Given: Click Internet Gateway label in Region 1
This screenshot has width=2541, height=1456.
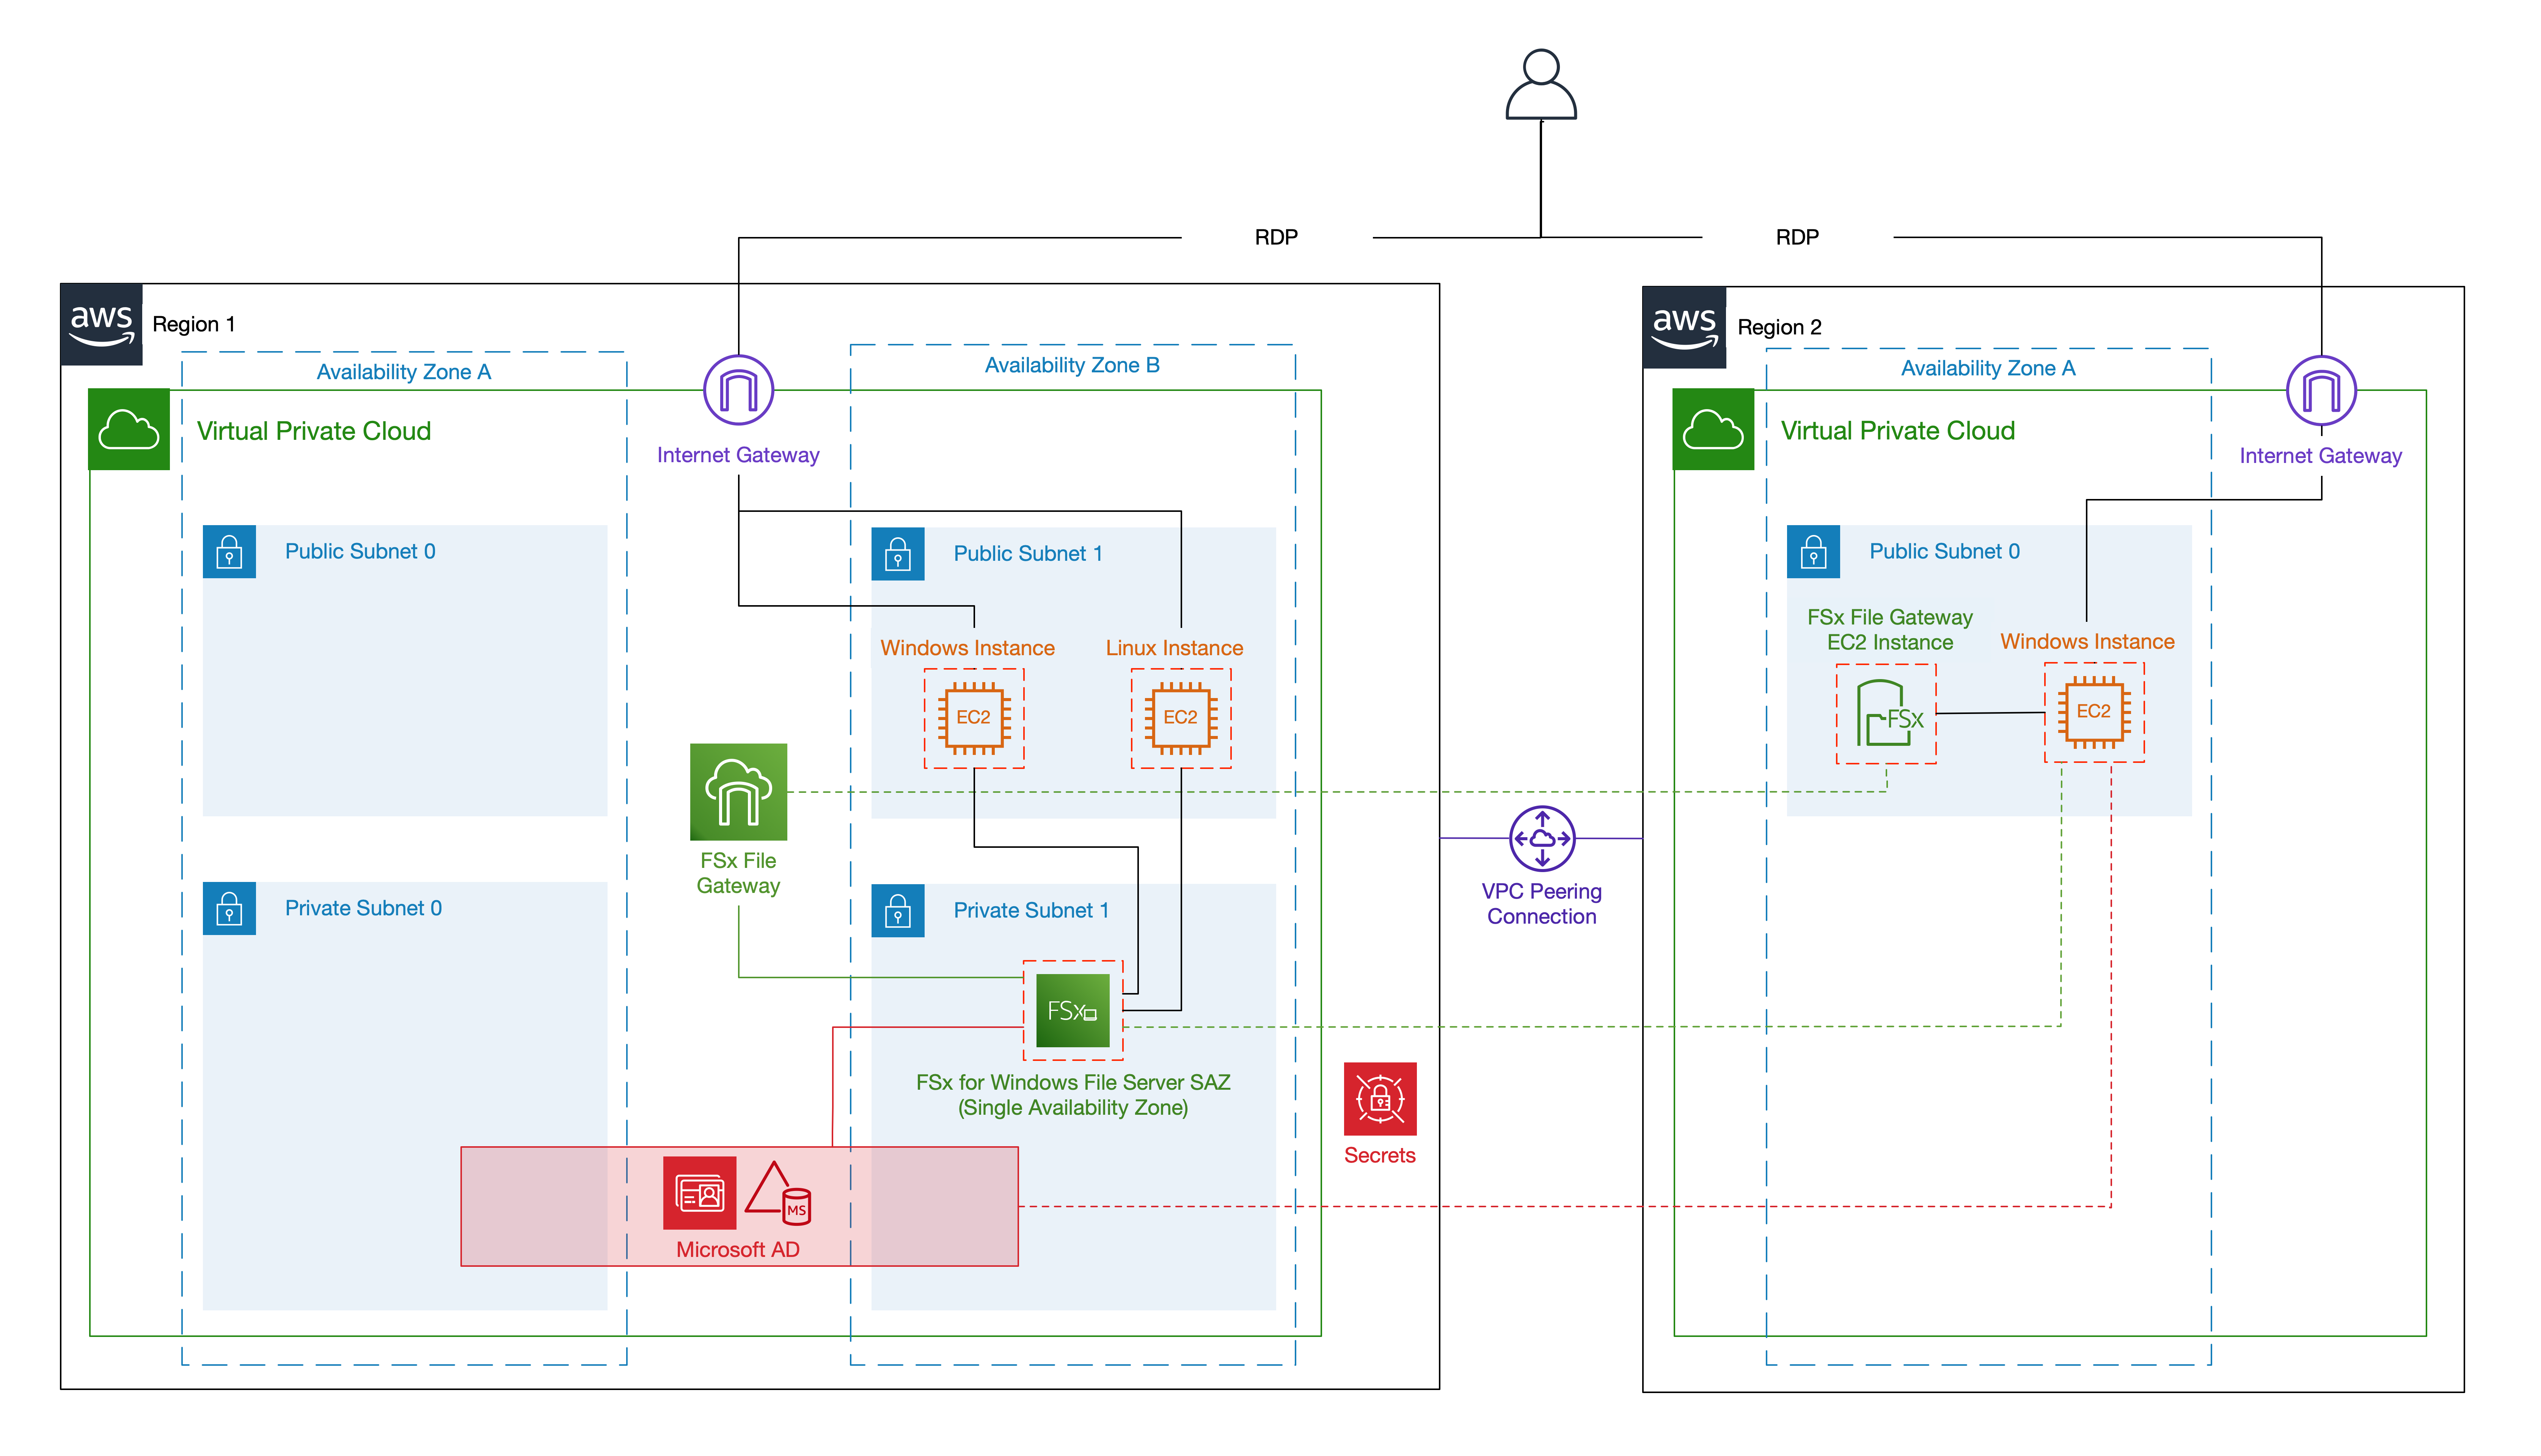Looking at the screenshot, I should [x=738, y=455].
